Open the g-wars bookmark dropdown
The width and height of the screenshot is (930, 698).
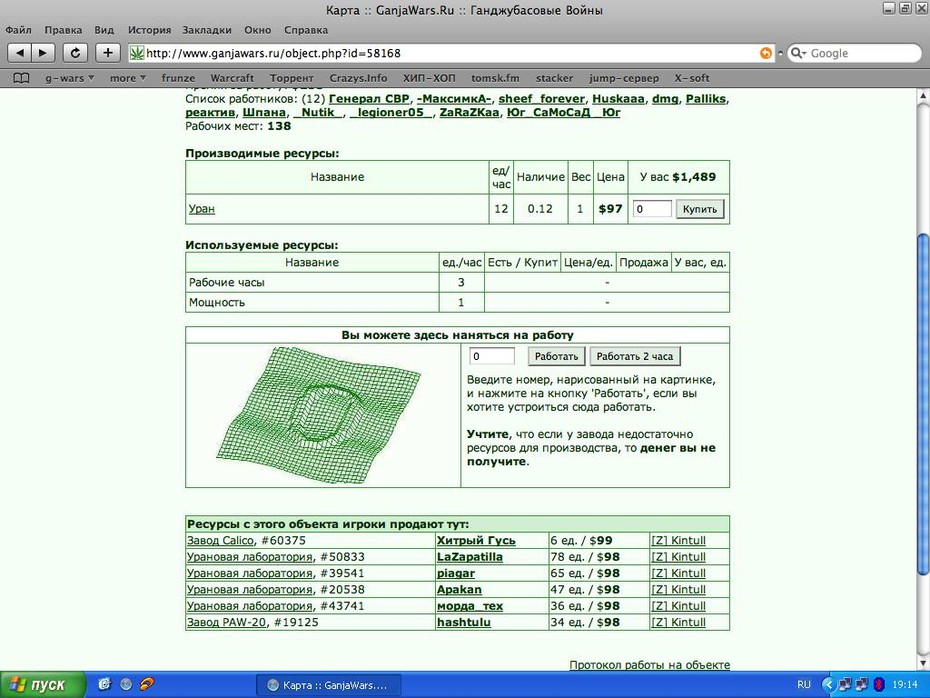pyautogui.click(x=69, y=78)
